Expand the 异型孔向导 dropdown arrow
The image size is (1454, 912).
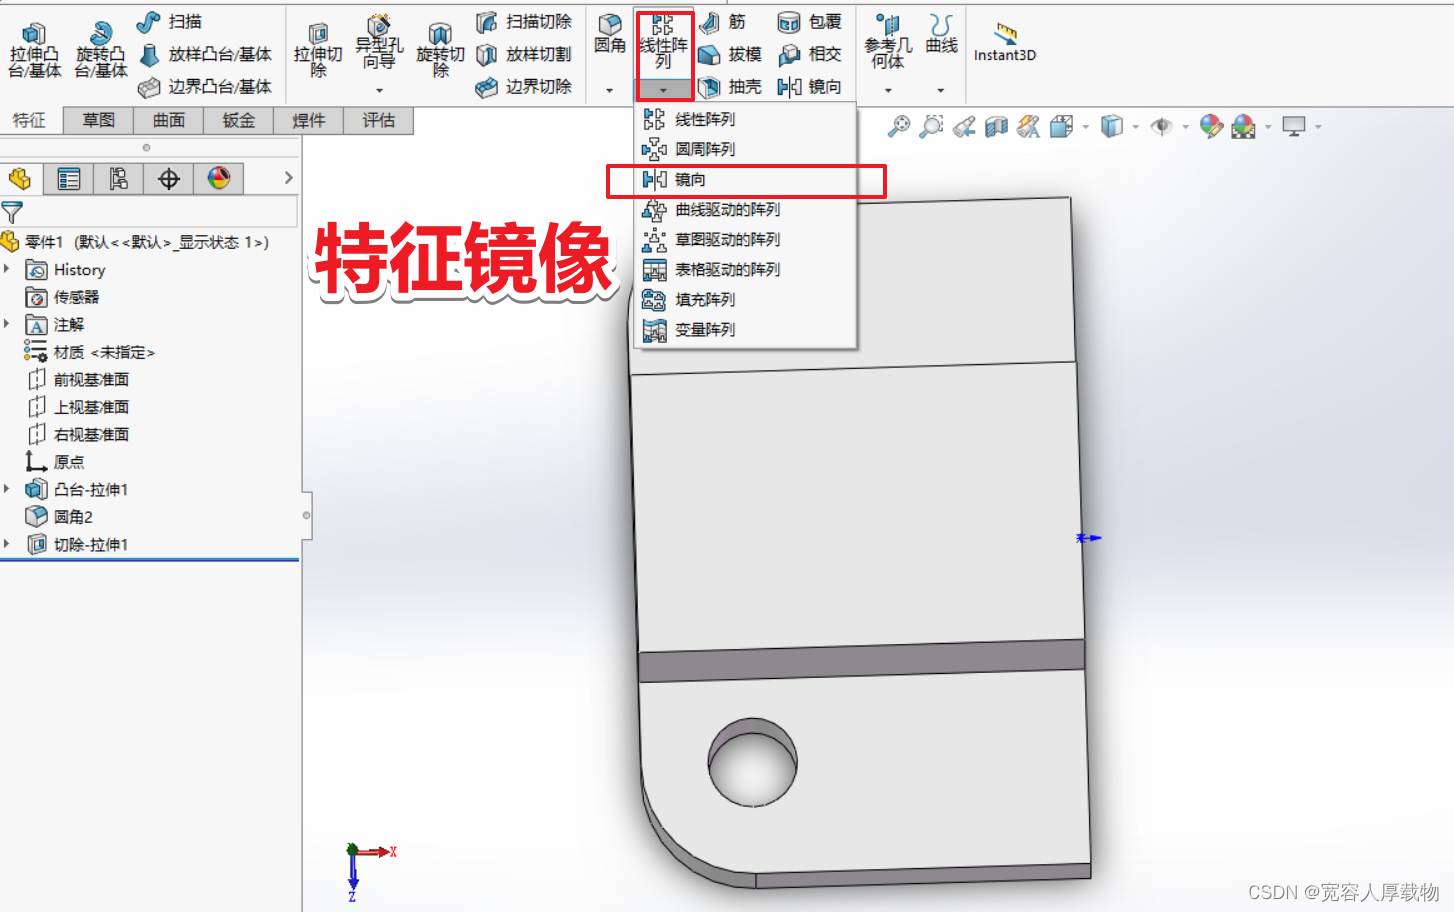[x=379, y=91]
